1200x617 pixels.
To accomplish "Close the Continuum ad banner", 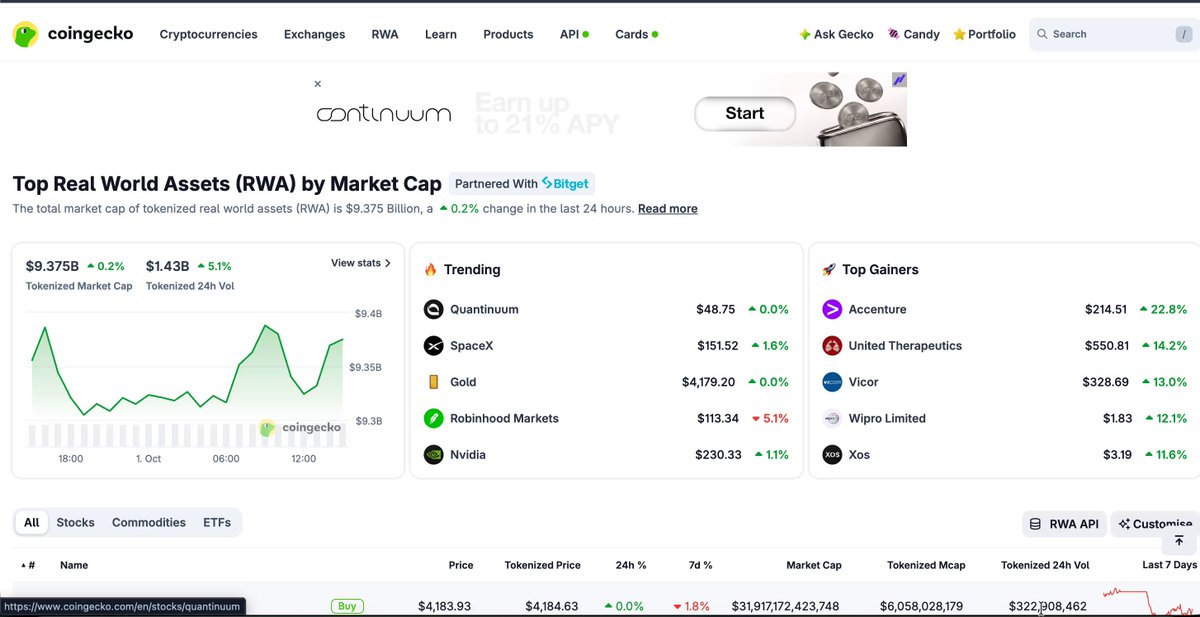I will 318,84.
